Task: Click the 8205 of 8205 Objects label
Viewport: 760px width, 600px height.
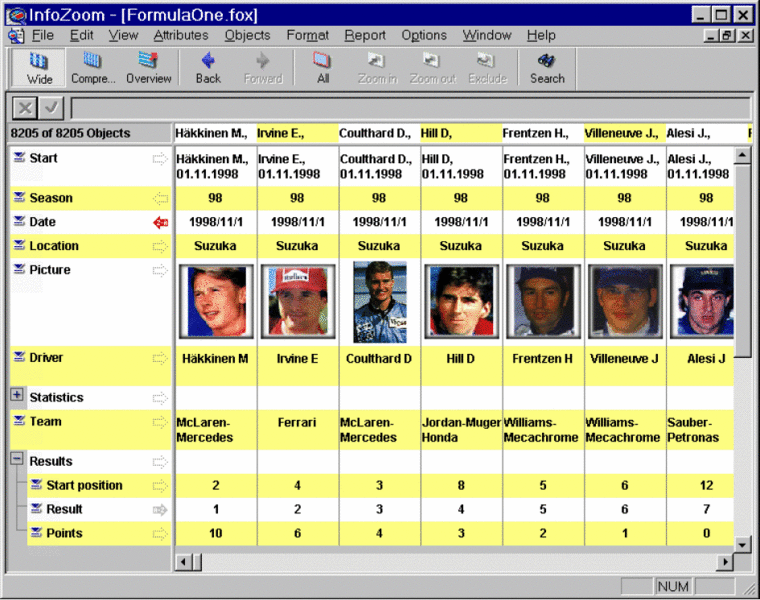Action: tap(70, 133)
